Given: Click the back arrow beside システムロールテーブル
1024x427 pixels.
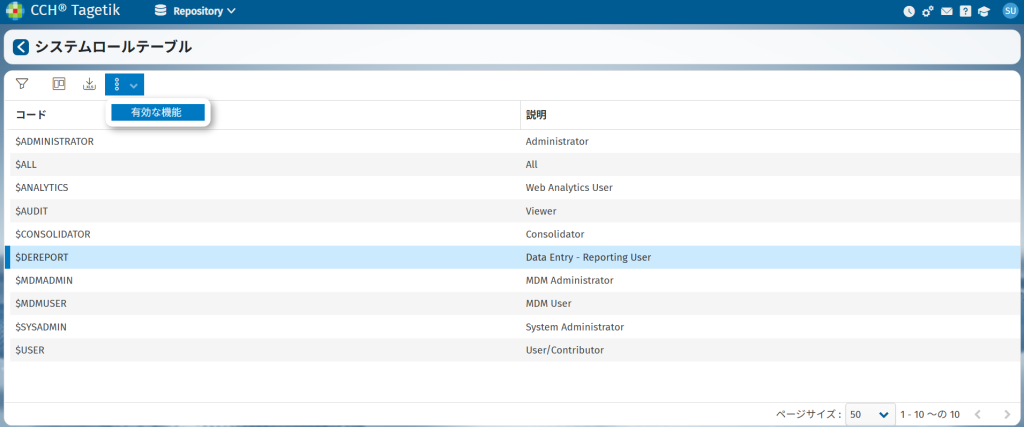Looking at the screenshot, I should [21, 47].
